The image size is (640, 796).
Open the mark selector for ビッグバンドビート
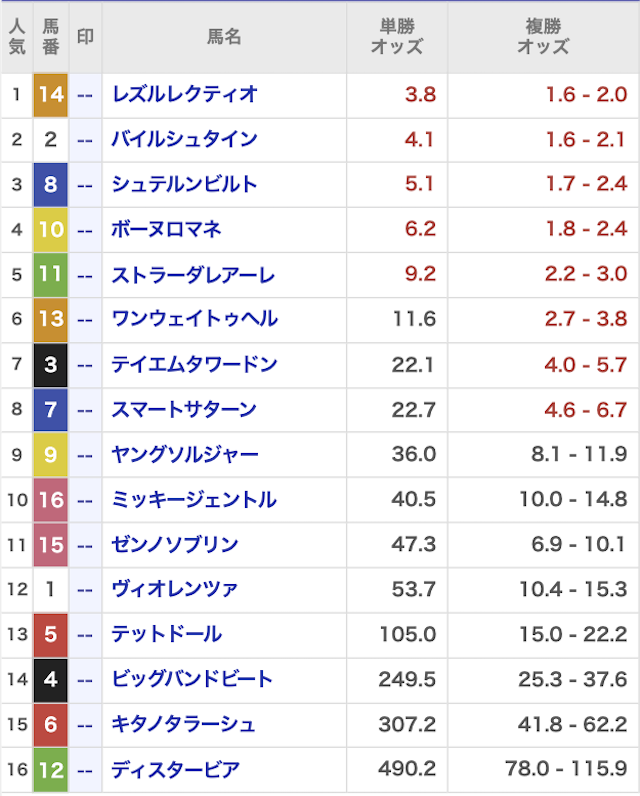86,679
